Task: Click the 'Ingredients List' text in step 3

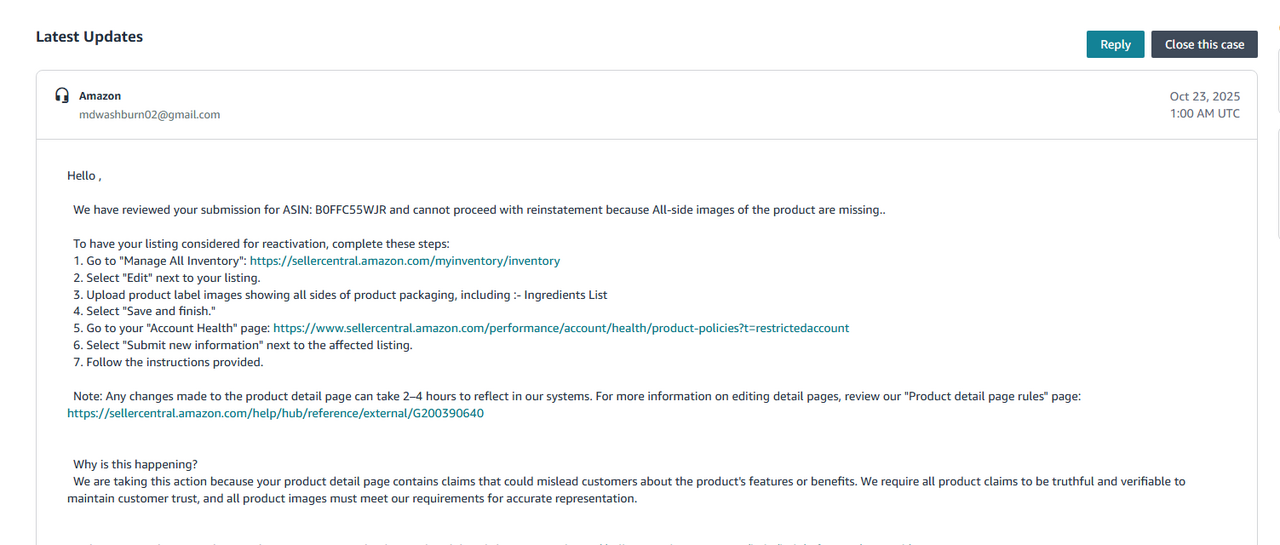Action: pos(565,295)
